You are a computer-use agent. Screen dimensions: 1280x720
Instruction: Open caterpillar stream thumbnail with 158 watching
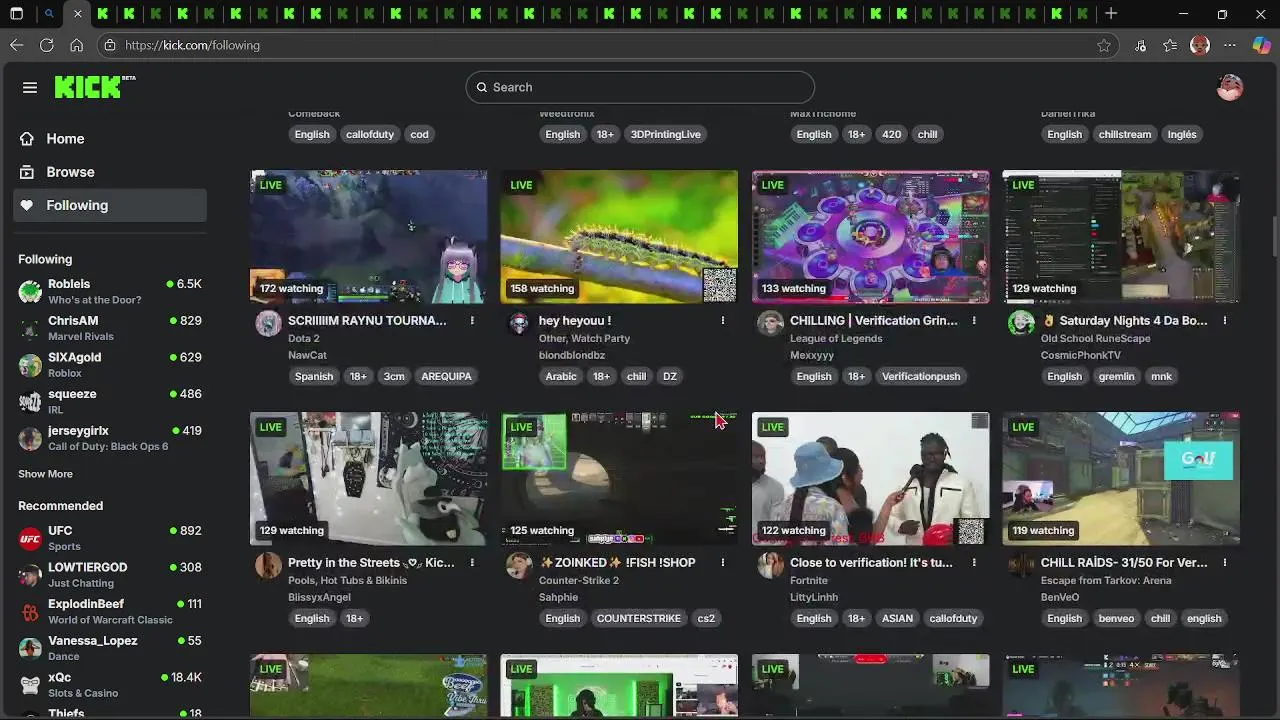click(x=619, y=237)
